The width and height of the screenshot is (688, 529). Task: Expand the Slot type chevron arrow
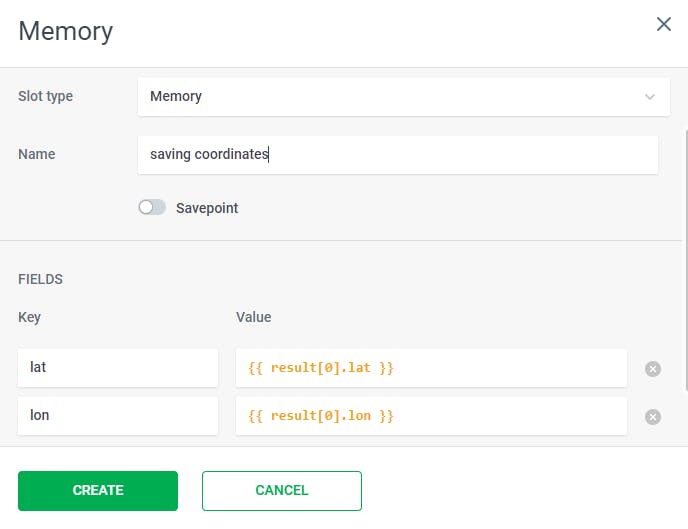tap(650, 97)
